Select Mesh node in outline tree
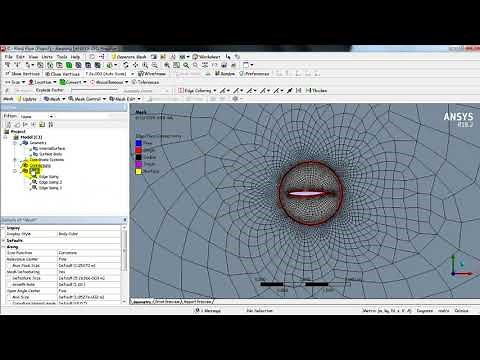 pyautogui.click(x=34, y=171)
